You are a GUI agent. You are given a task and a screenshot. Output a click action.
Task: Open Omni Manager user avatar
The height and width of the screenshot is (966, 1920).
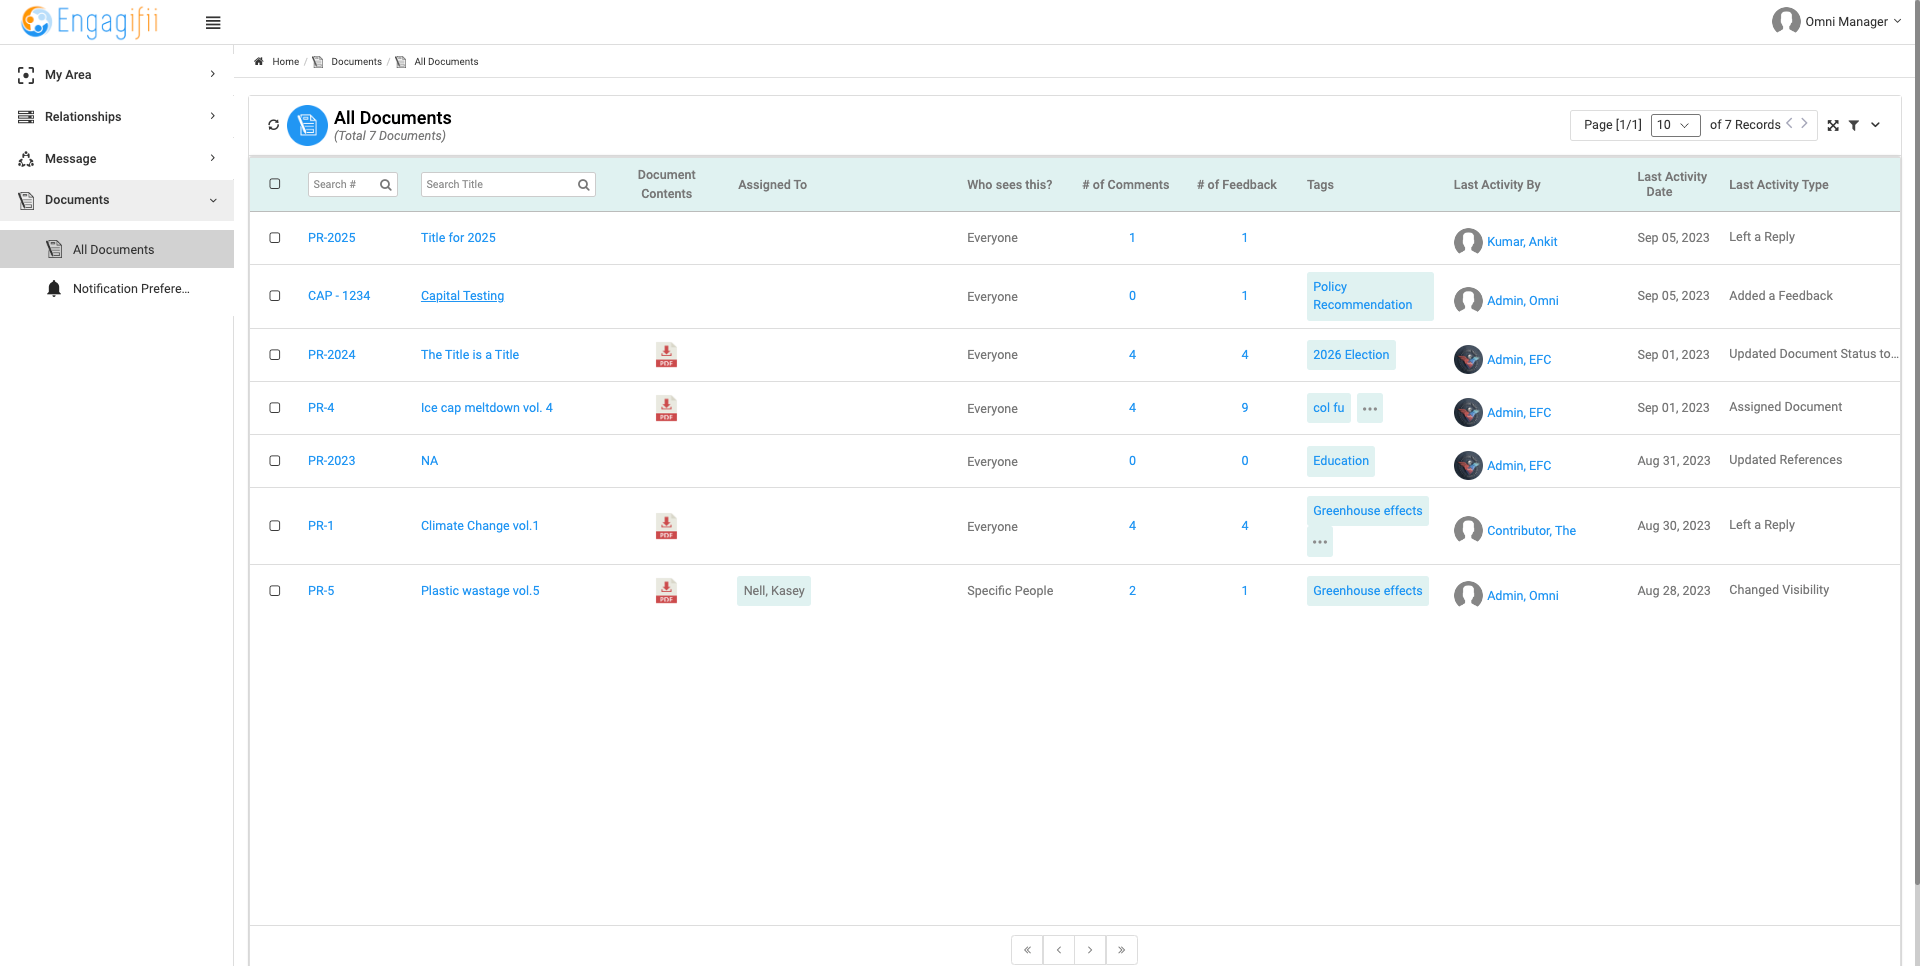point(1785,21)
